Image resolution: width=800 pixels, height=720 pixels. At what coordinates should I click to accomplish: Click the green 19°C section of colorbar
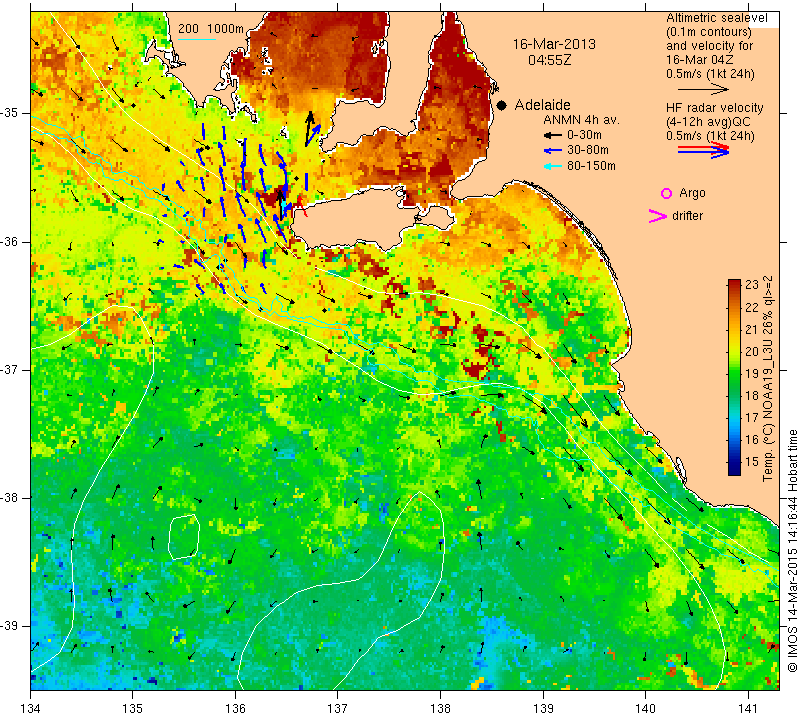(734, 373)
